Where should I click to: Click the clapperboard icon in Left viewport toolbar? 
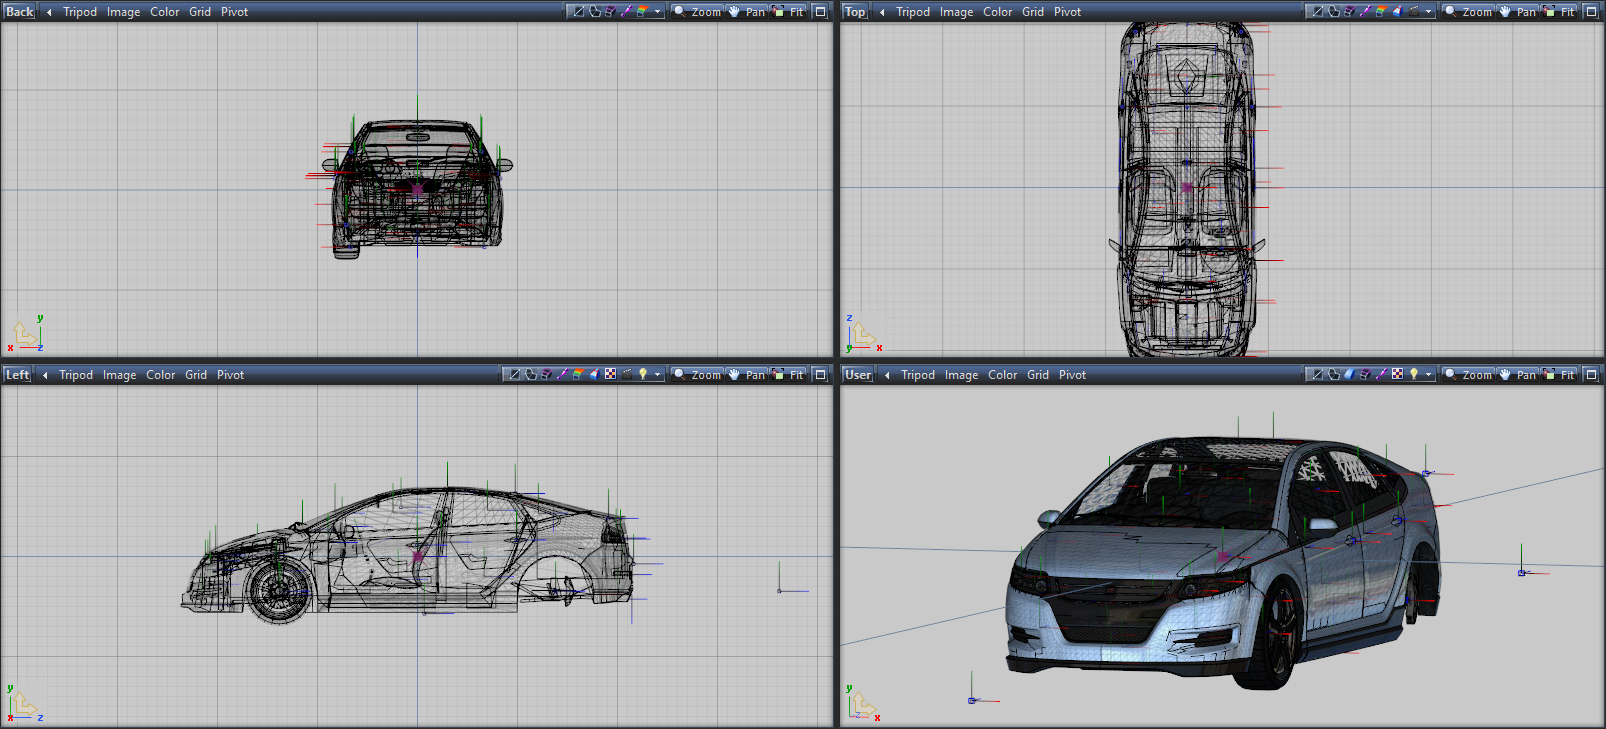pos(627,374)
